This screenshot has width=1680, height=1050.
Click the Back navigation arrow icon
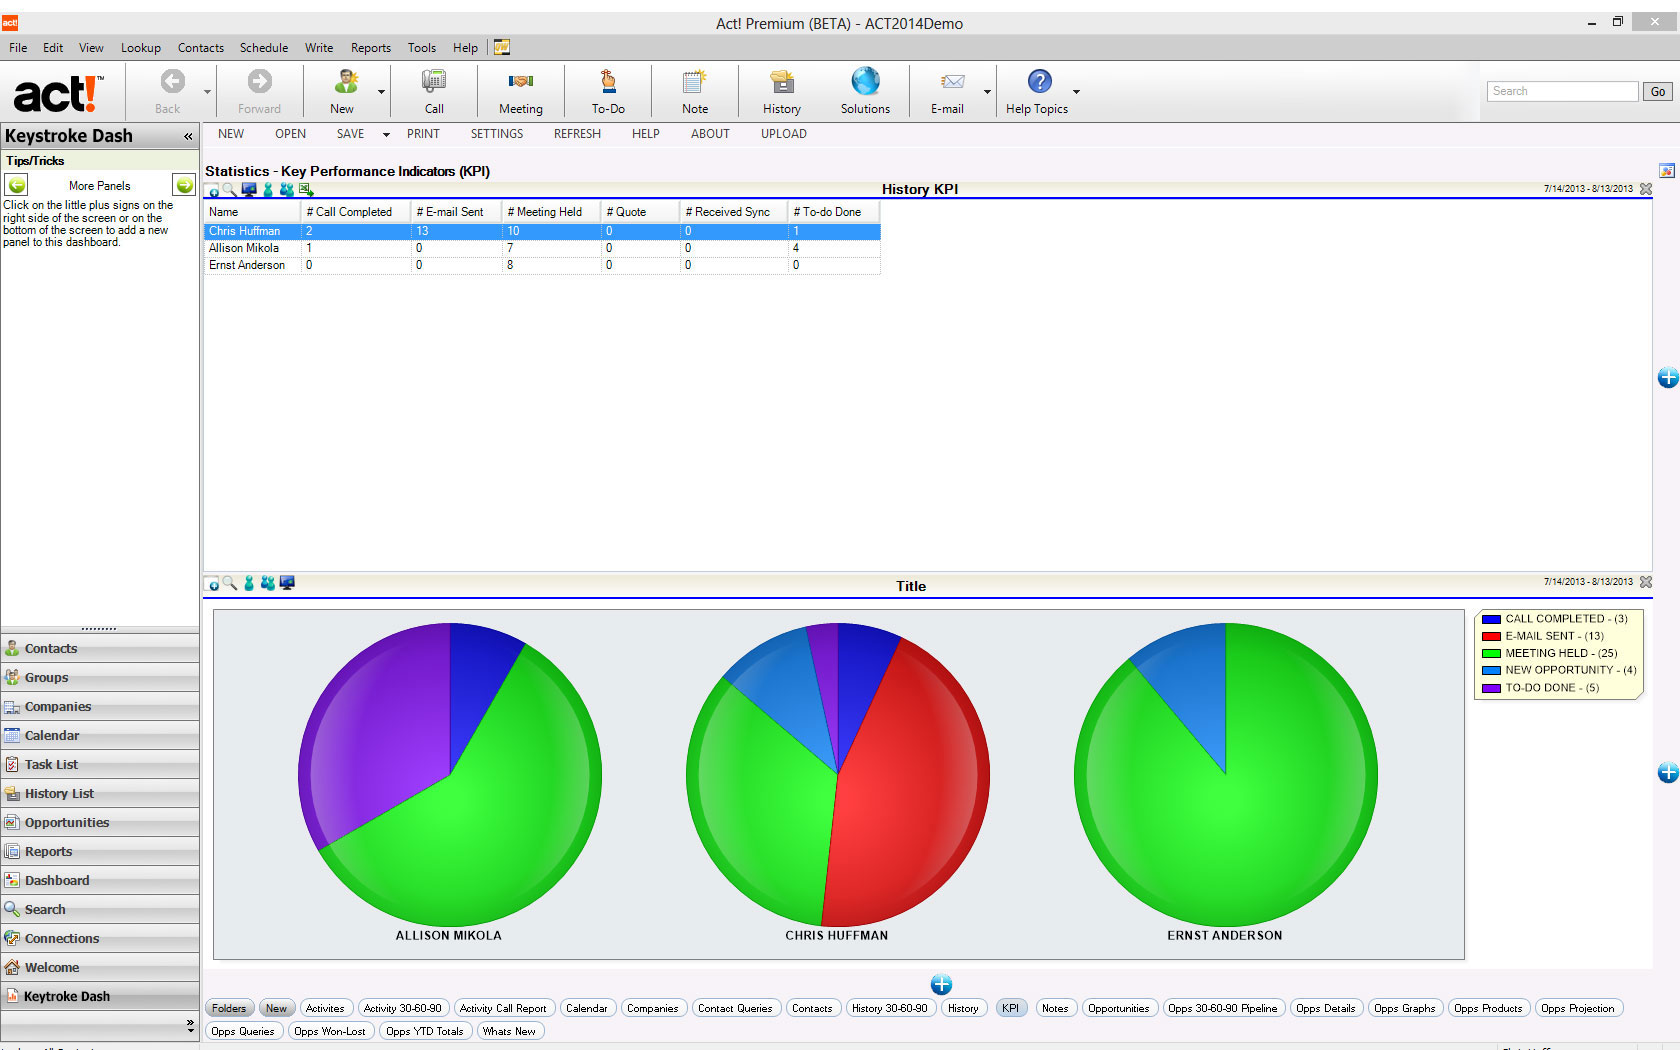pos(172,81)
